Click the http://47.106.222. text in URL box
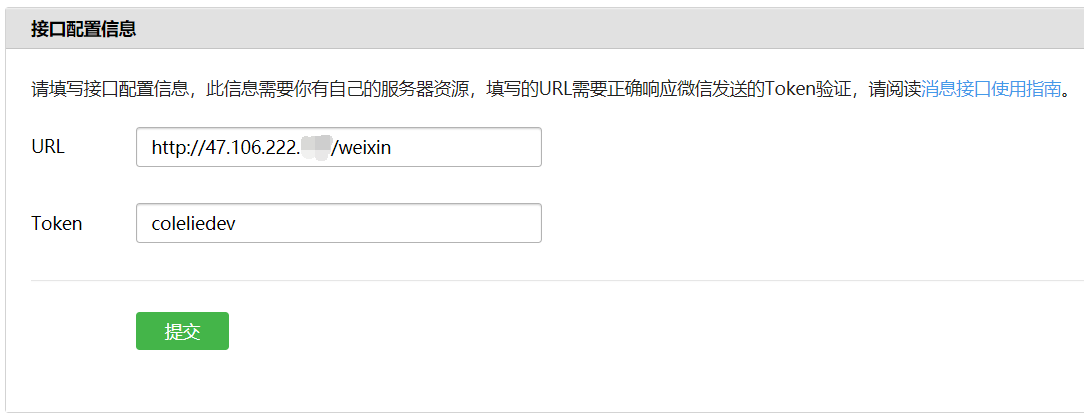This screenshot has height=420, width=1084. pyautogui.click(x=226, y=147)
